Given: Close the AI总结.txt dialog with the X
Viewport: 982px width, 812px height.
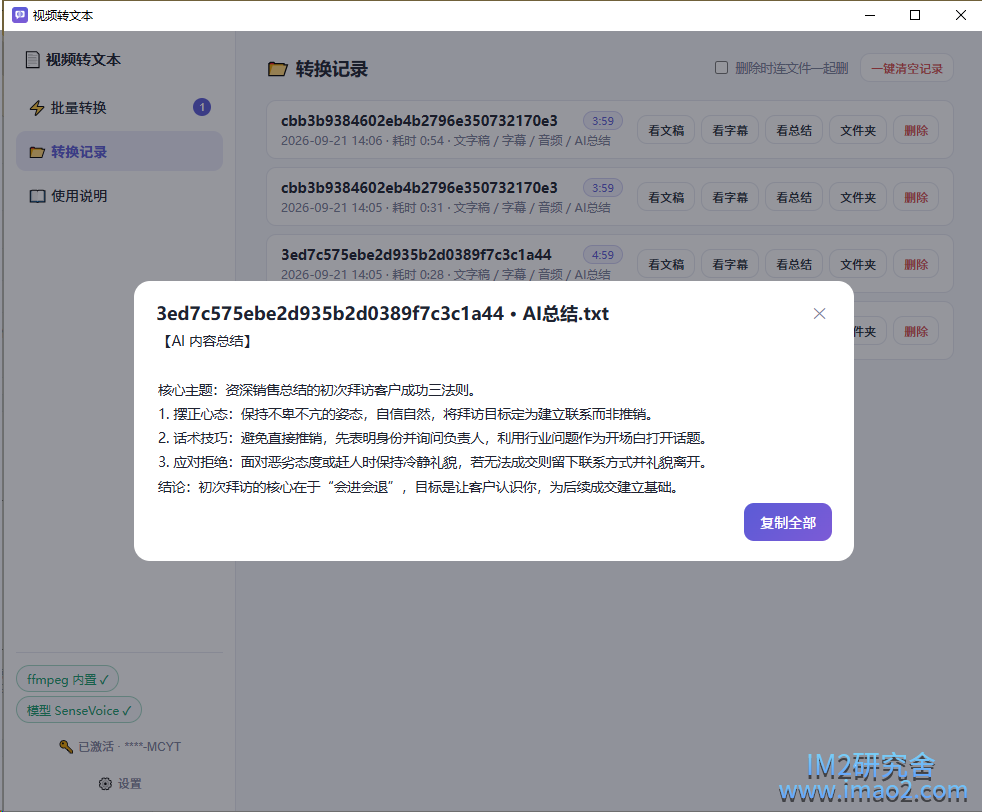Looking at the screenshot, I should (819, 314).
